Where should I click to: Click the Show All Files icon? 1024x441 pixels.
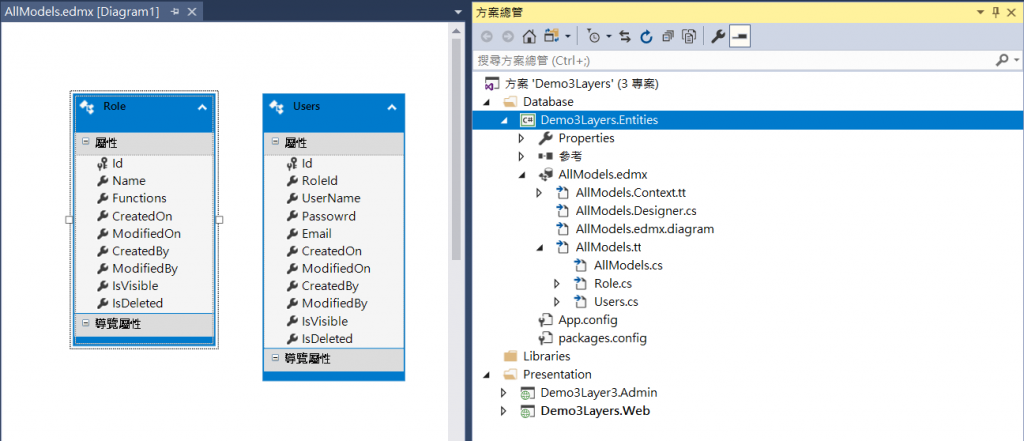click(689, 37)
